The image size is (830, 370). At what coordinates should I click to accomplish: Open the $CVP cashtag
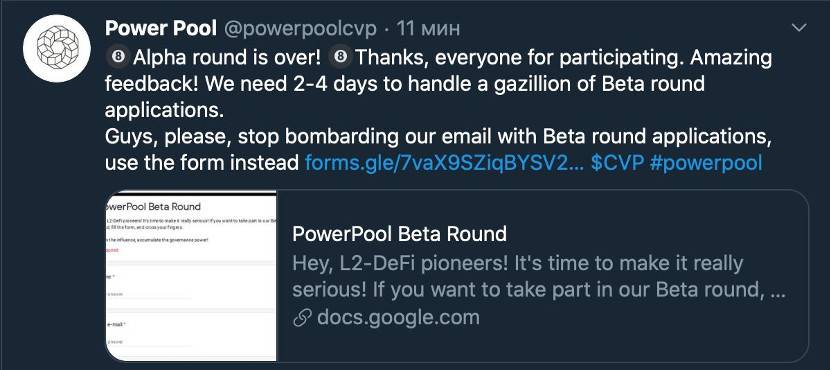[x=617, y=163]
